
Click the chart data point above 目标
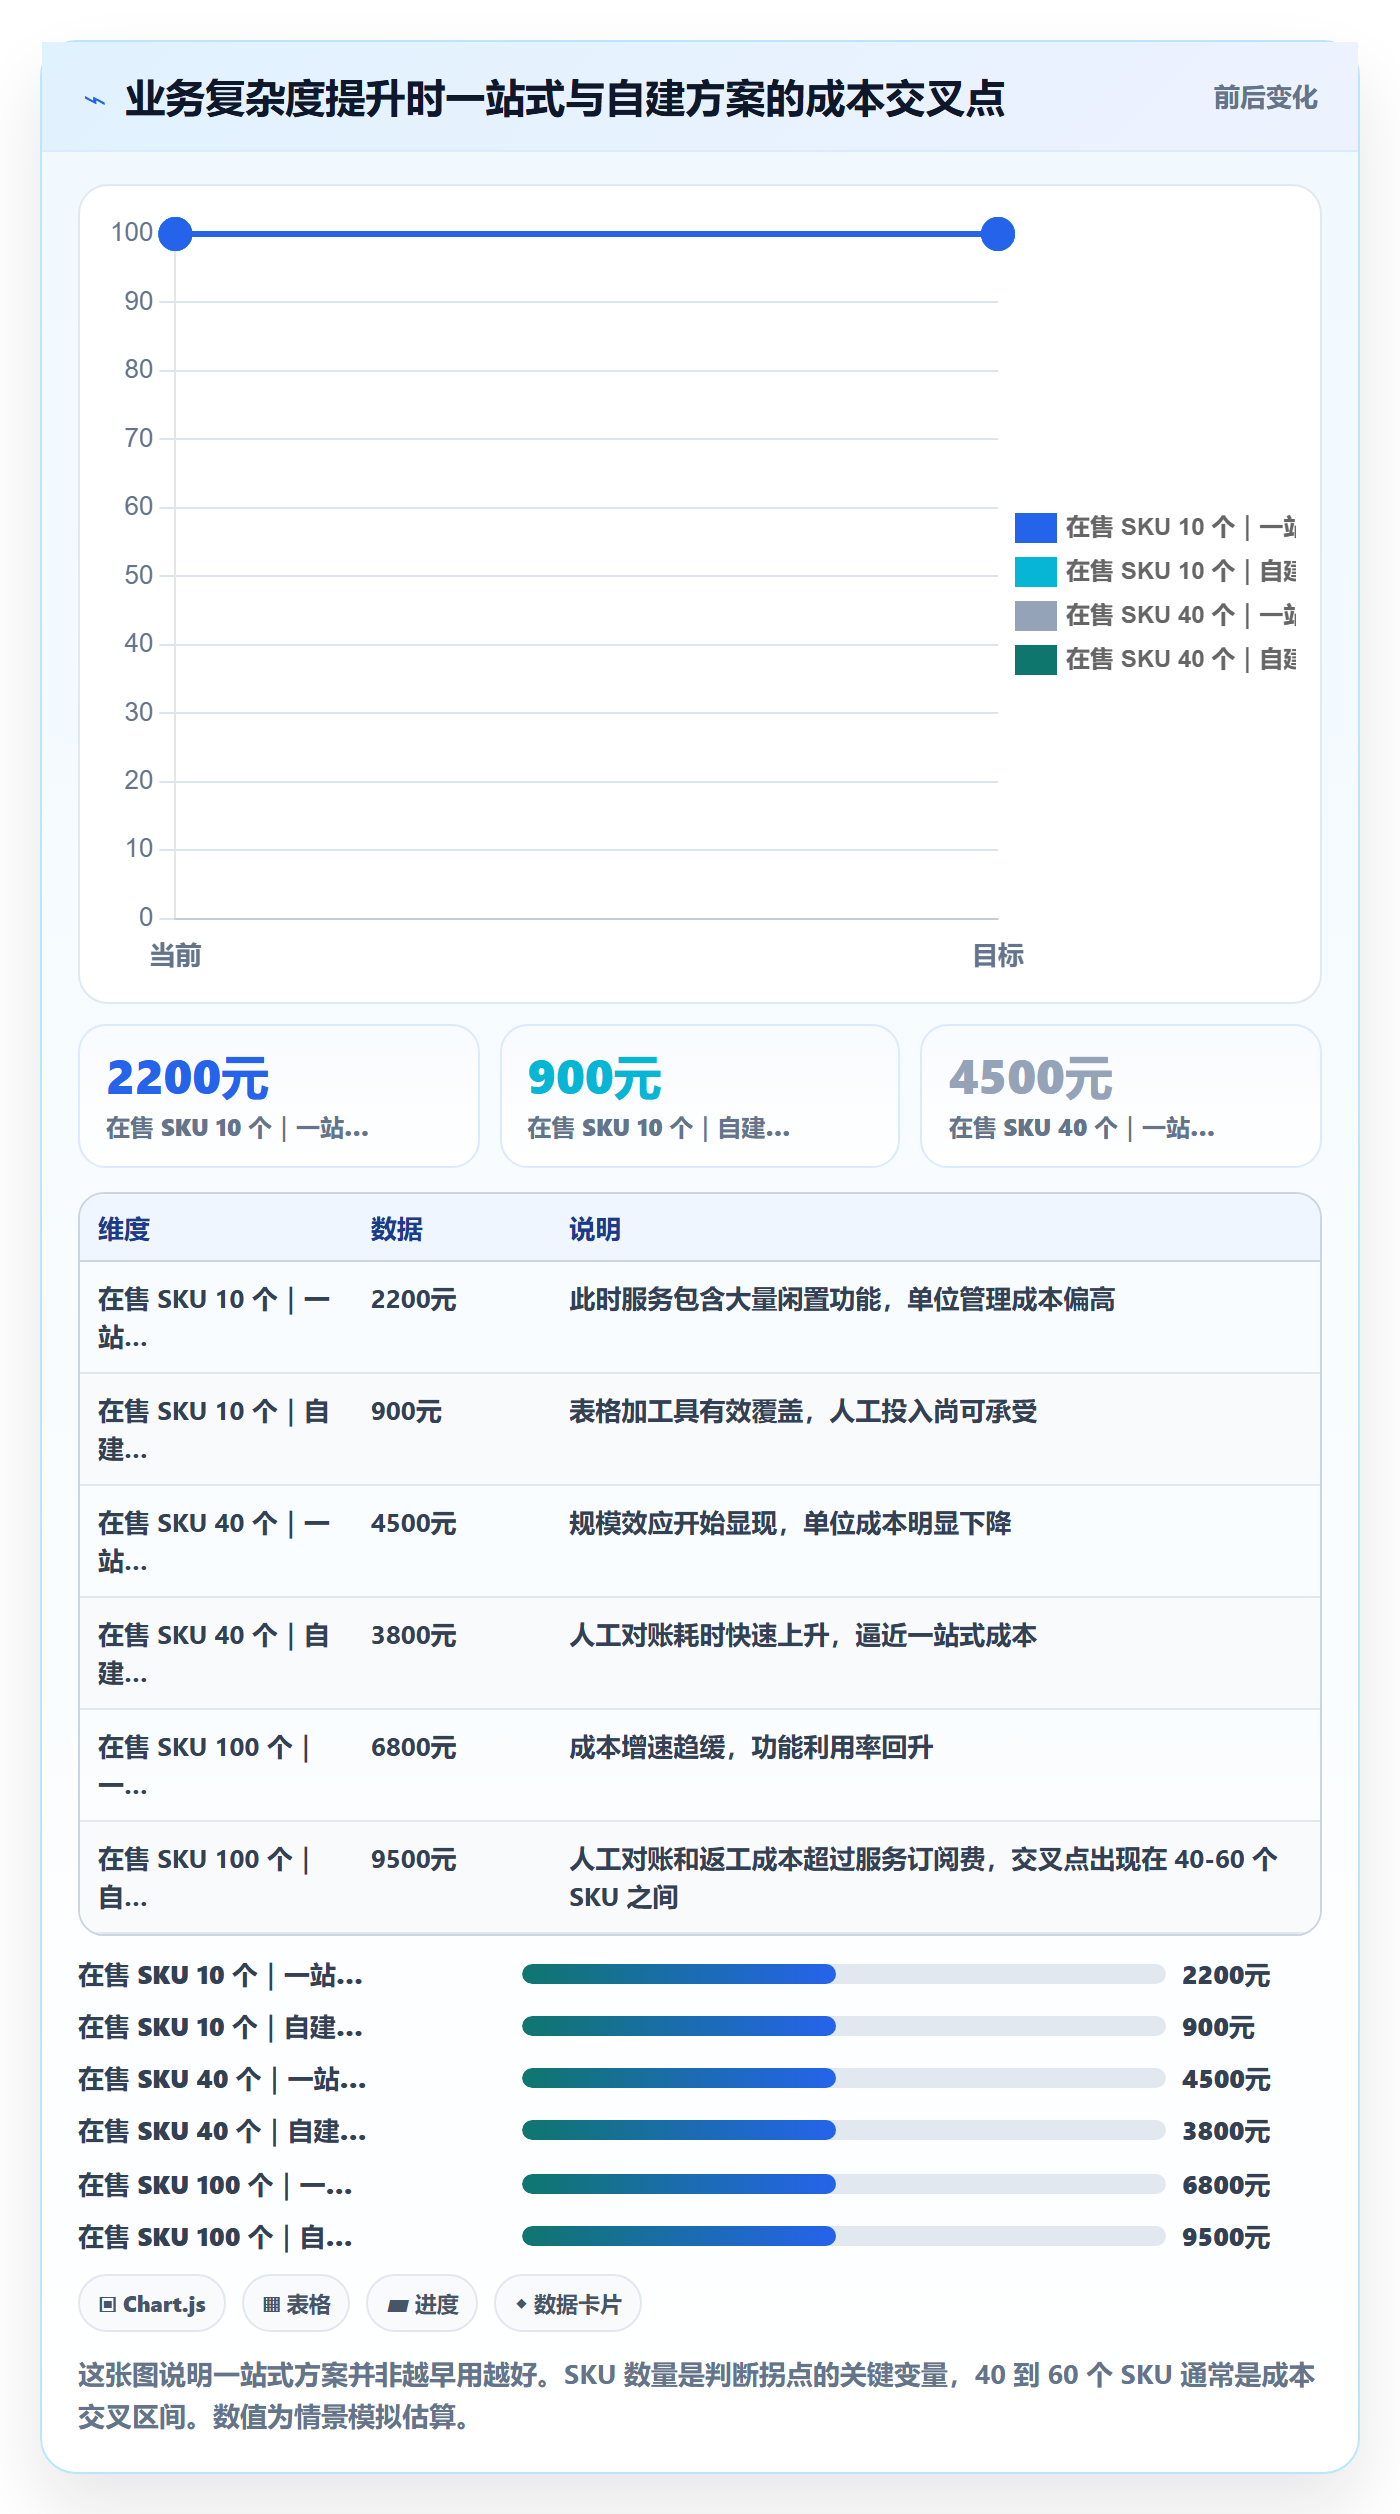pos(998,234)
